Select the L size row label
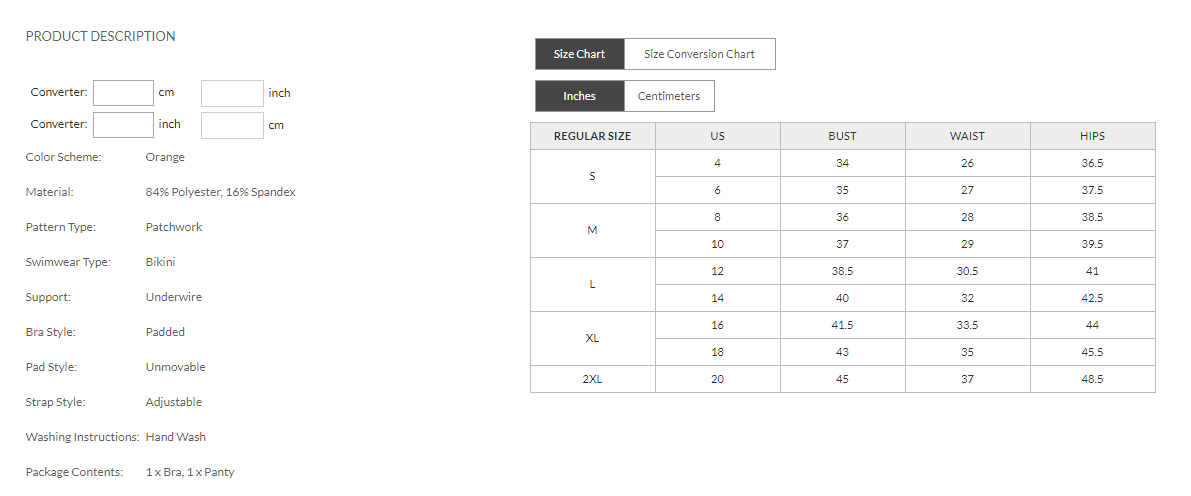Viewport: 1191px width, 496px height. (592, 285)
